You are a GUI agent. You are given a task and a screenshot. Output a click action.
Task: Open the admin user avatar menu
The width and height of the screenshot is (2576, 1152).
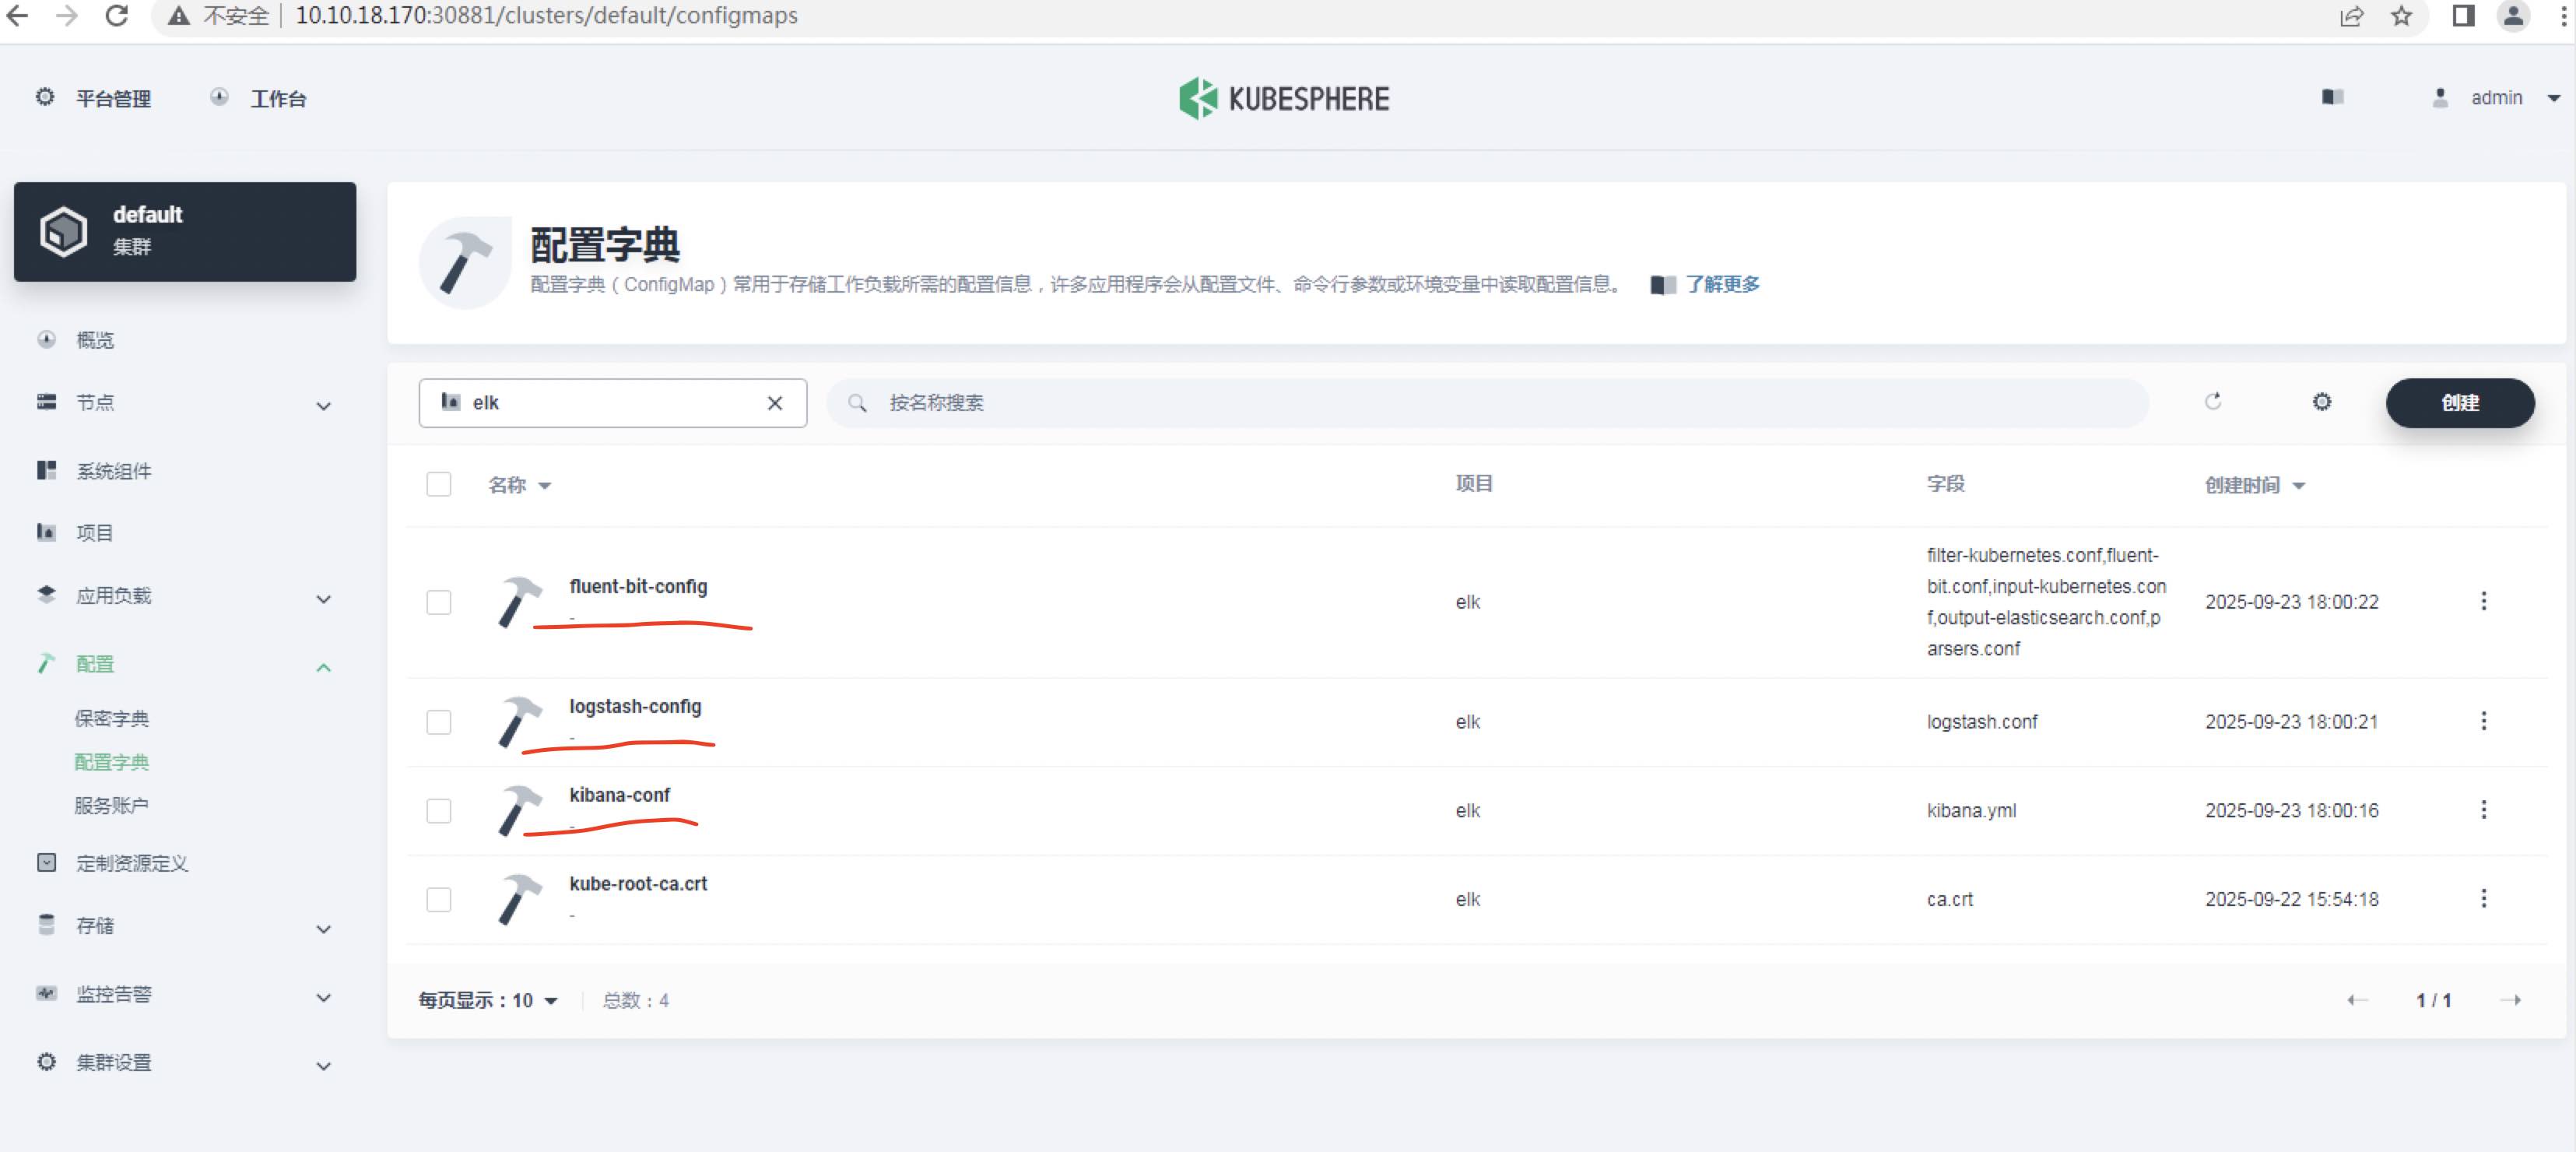pyautogui.click(x=2440, y=97)
